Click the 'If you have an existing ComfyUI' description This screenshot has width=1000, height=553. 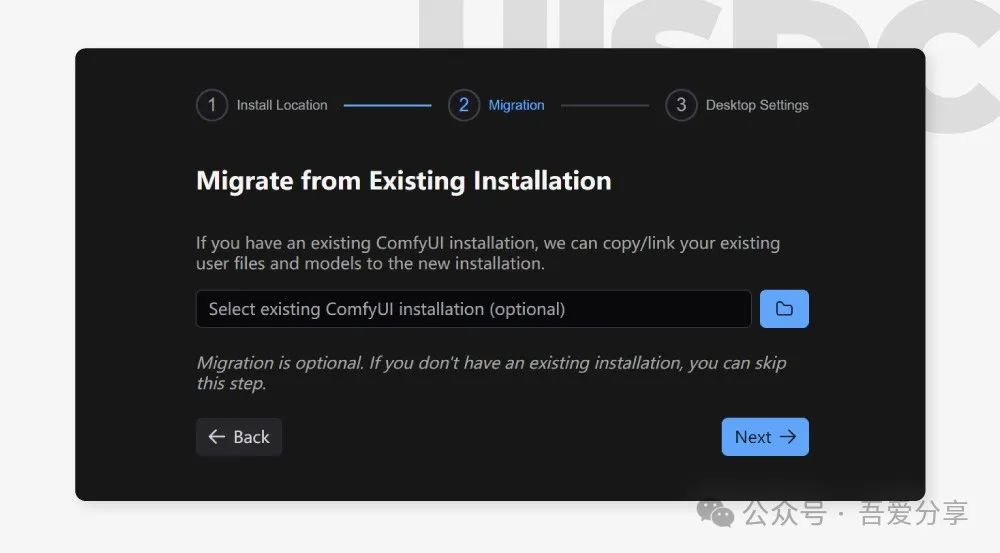[488, 253]
